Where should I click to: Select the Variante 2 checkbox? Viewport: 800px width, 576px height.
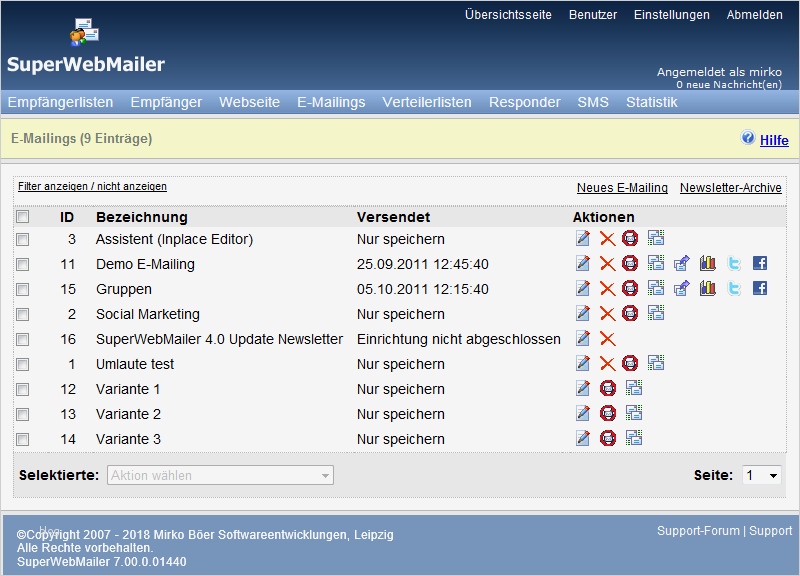point(22,414)
